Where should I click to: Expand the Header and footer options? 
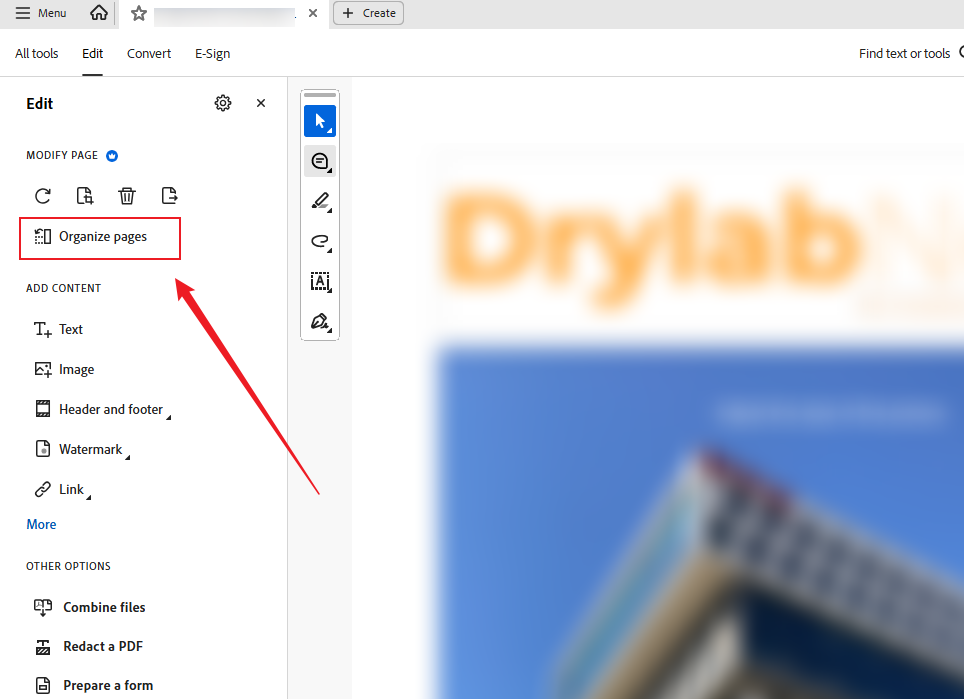110,409
